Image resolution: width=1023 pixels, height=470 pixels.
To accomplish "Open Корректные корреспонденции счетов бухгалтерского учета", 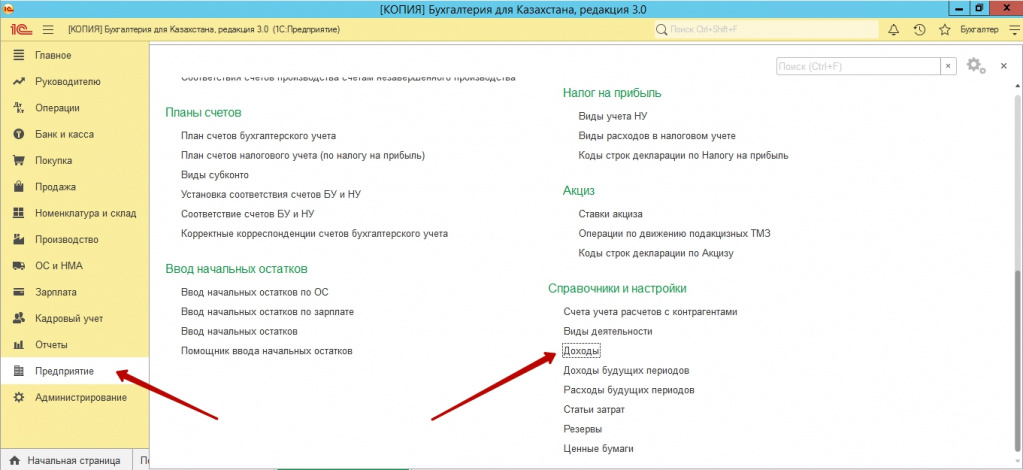I will [314, 233].
